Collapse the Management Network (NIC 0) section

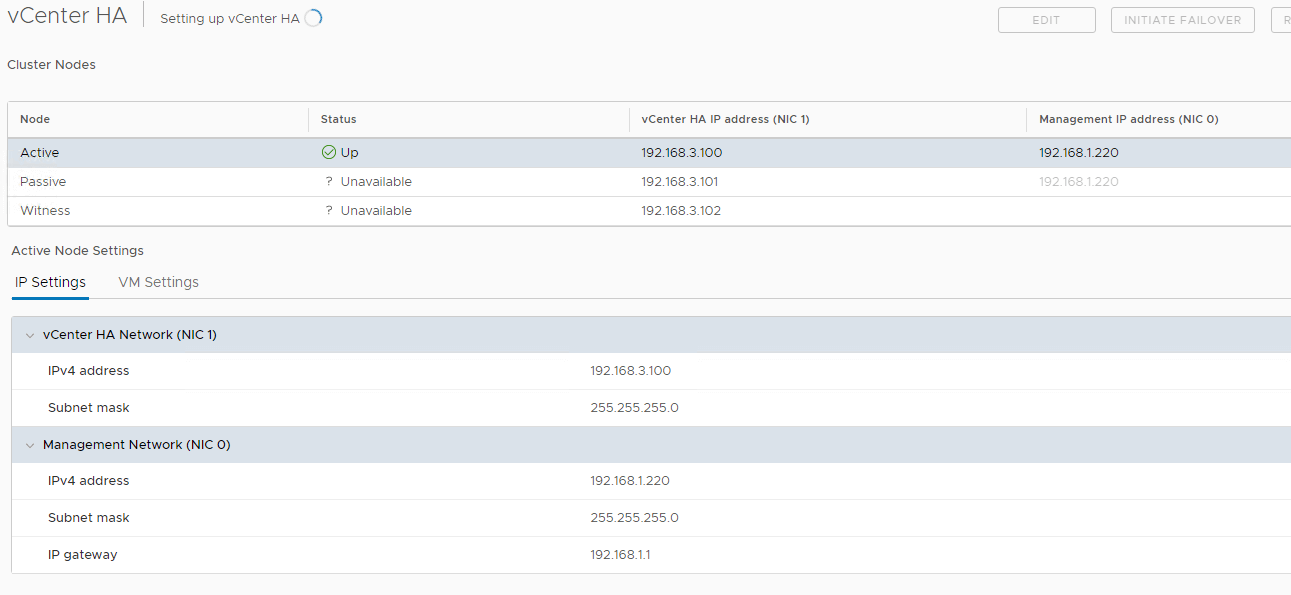coord(30,445)
